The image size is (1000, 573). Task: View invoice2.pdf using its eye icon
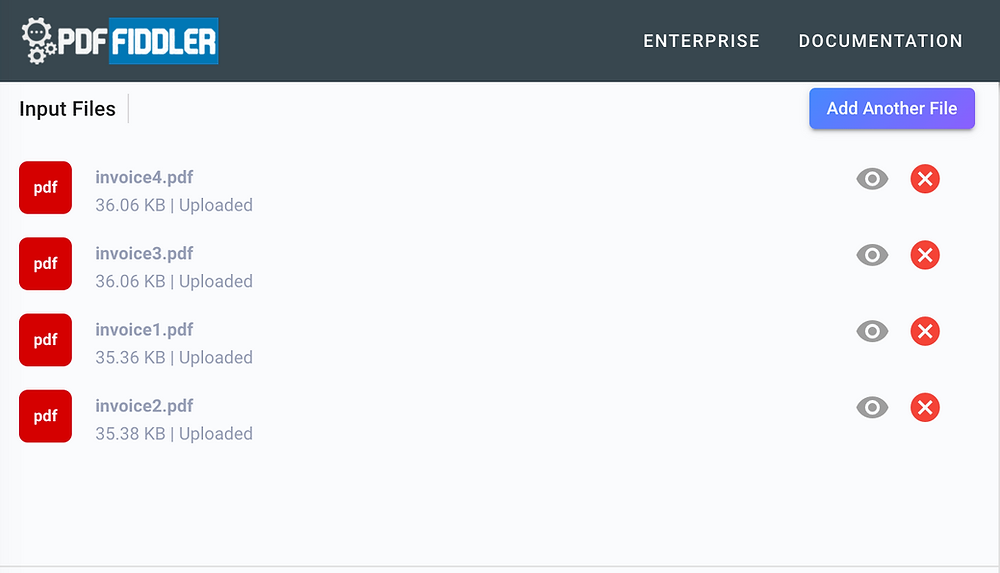[x=872, y=407]
